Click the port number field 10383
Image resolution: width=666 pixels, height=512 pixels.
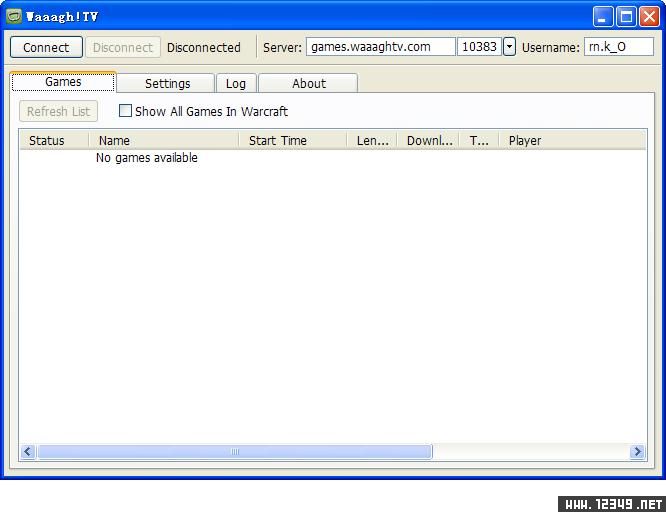coord(480,47)
